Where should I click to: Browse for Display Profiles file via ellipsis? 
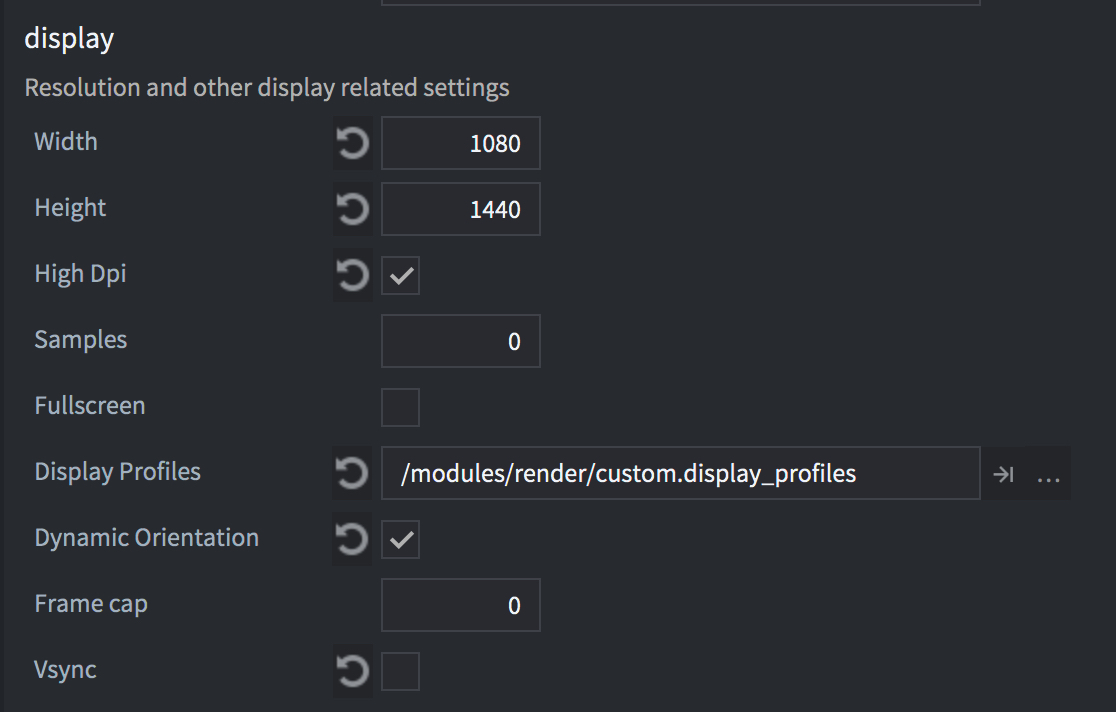pos(1048,475)
